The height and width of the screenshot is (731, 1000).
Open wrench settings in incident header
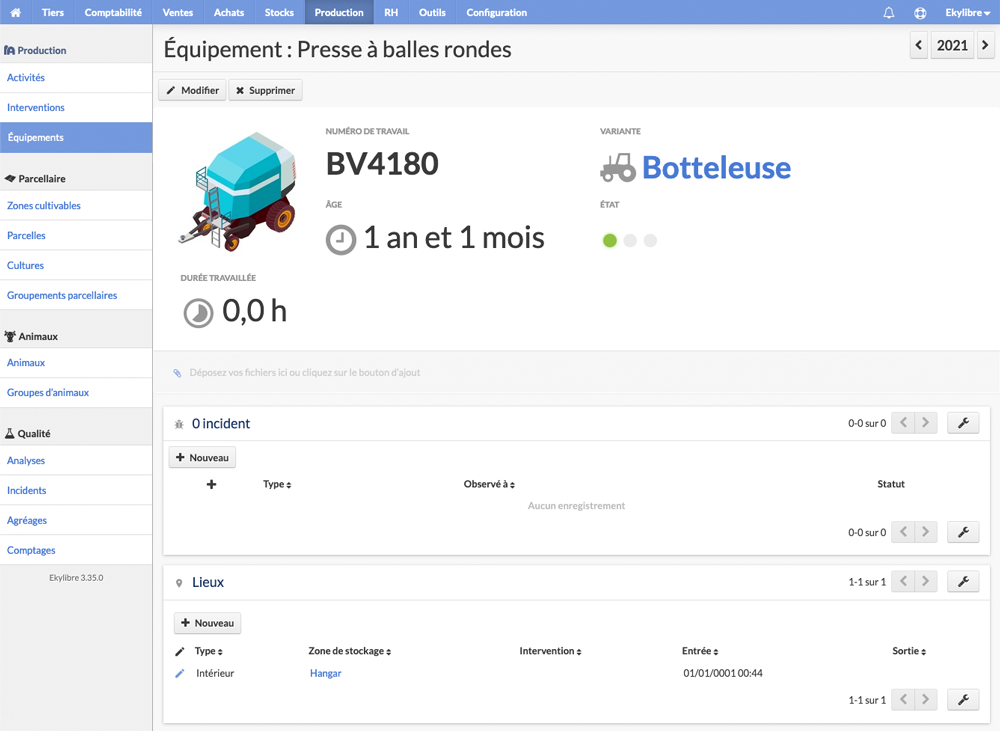click(x=963, y=423)
